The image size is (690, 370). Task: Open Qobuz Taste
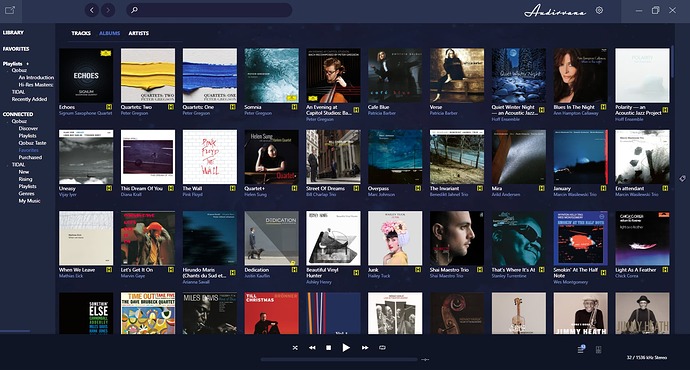pos(32,143)
